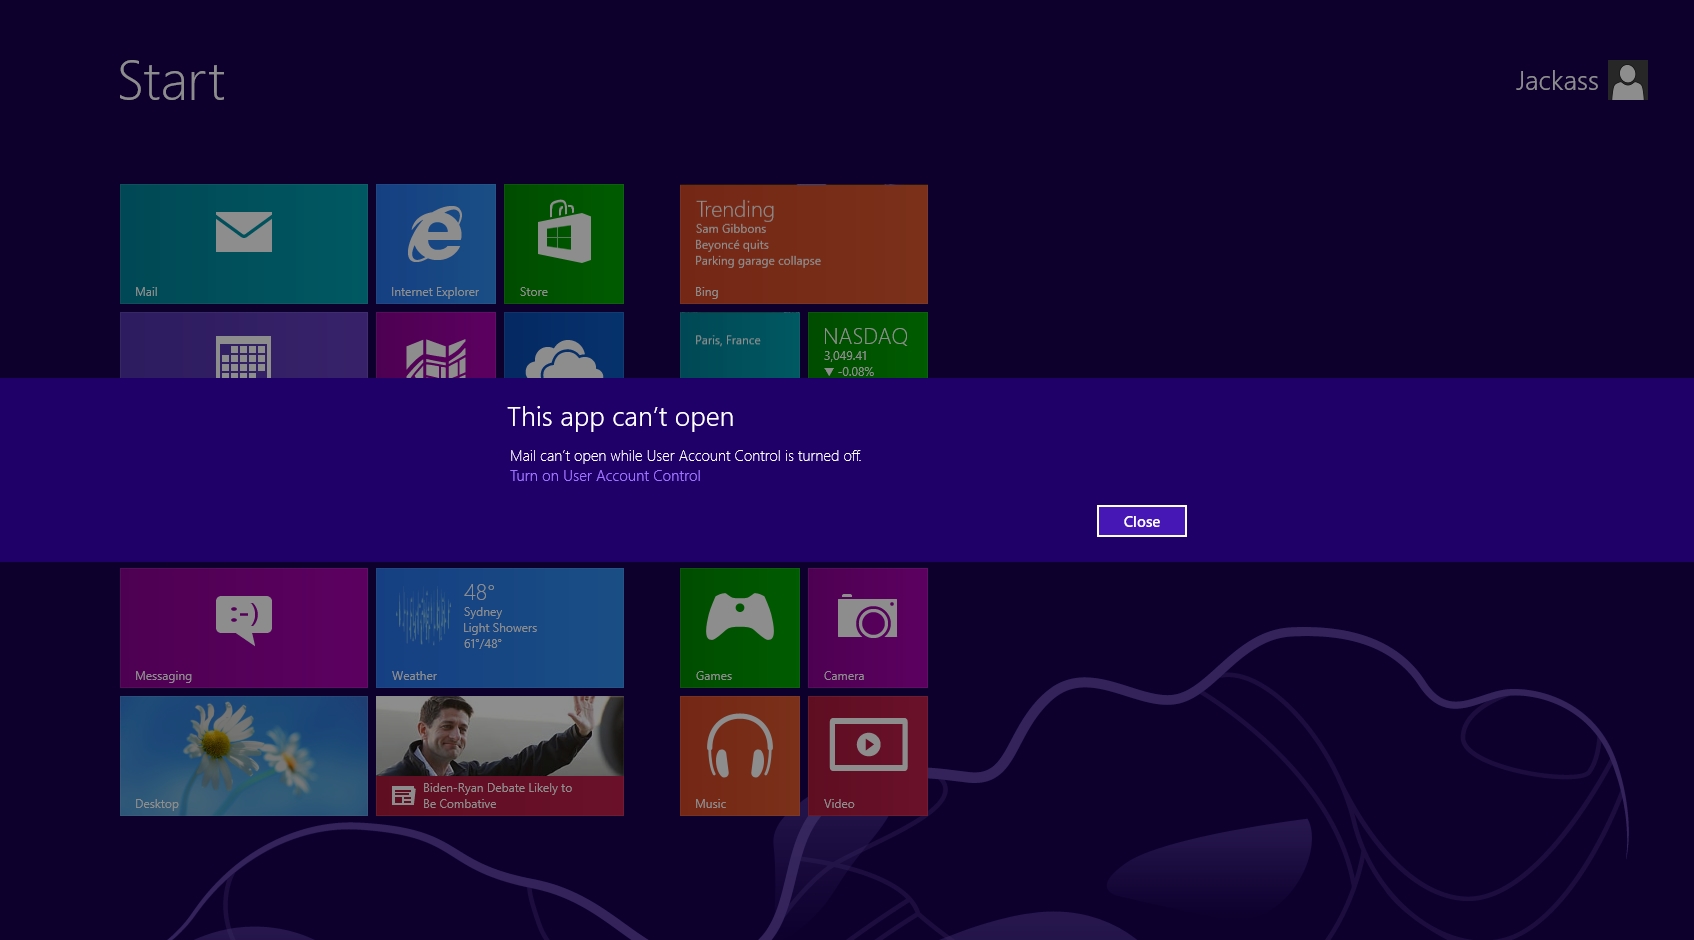Open the Games tile
This screenshot has width=1694, height=940.
point(740,628)
